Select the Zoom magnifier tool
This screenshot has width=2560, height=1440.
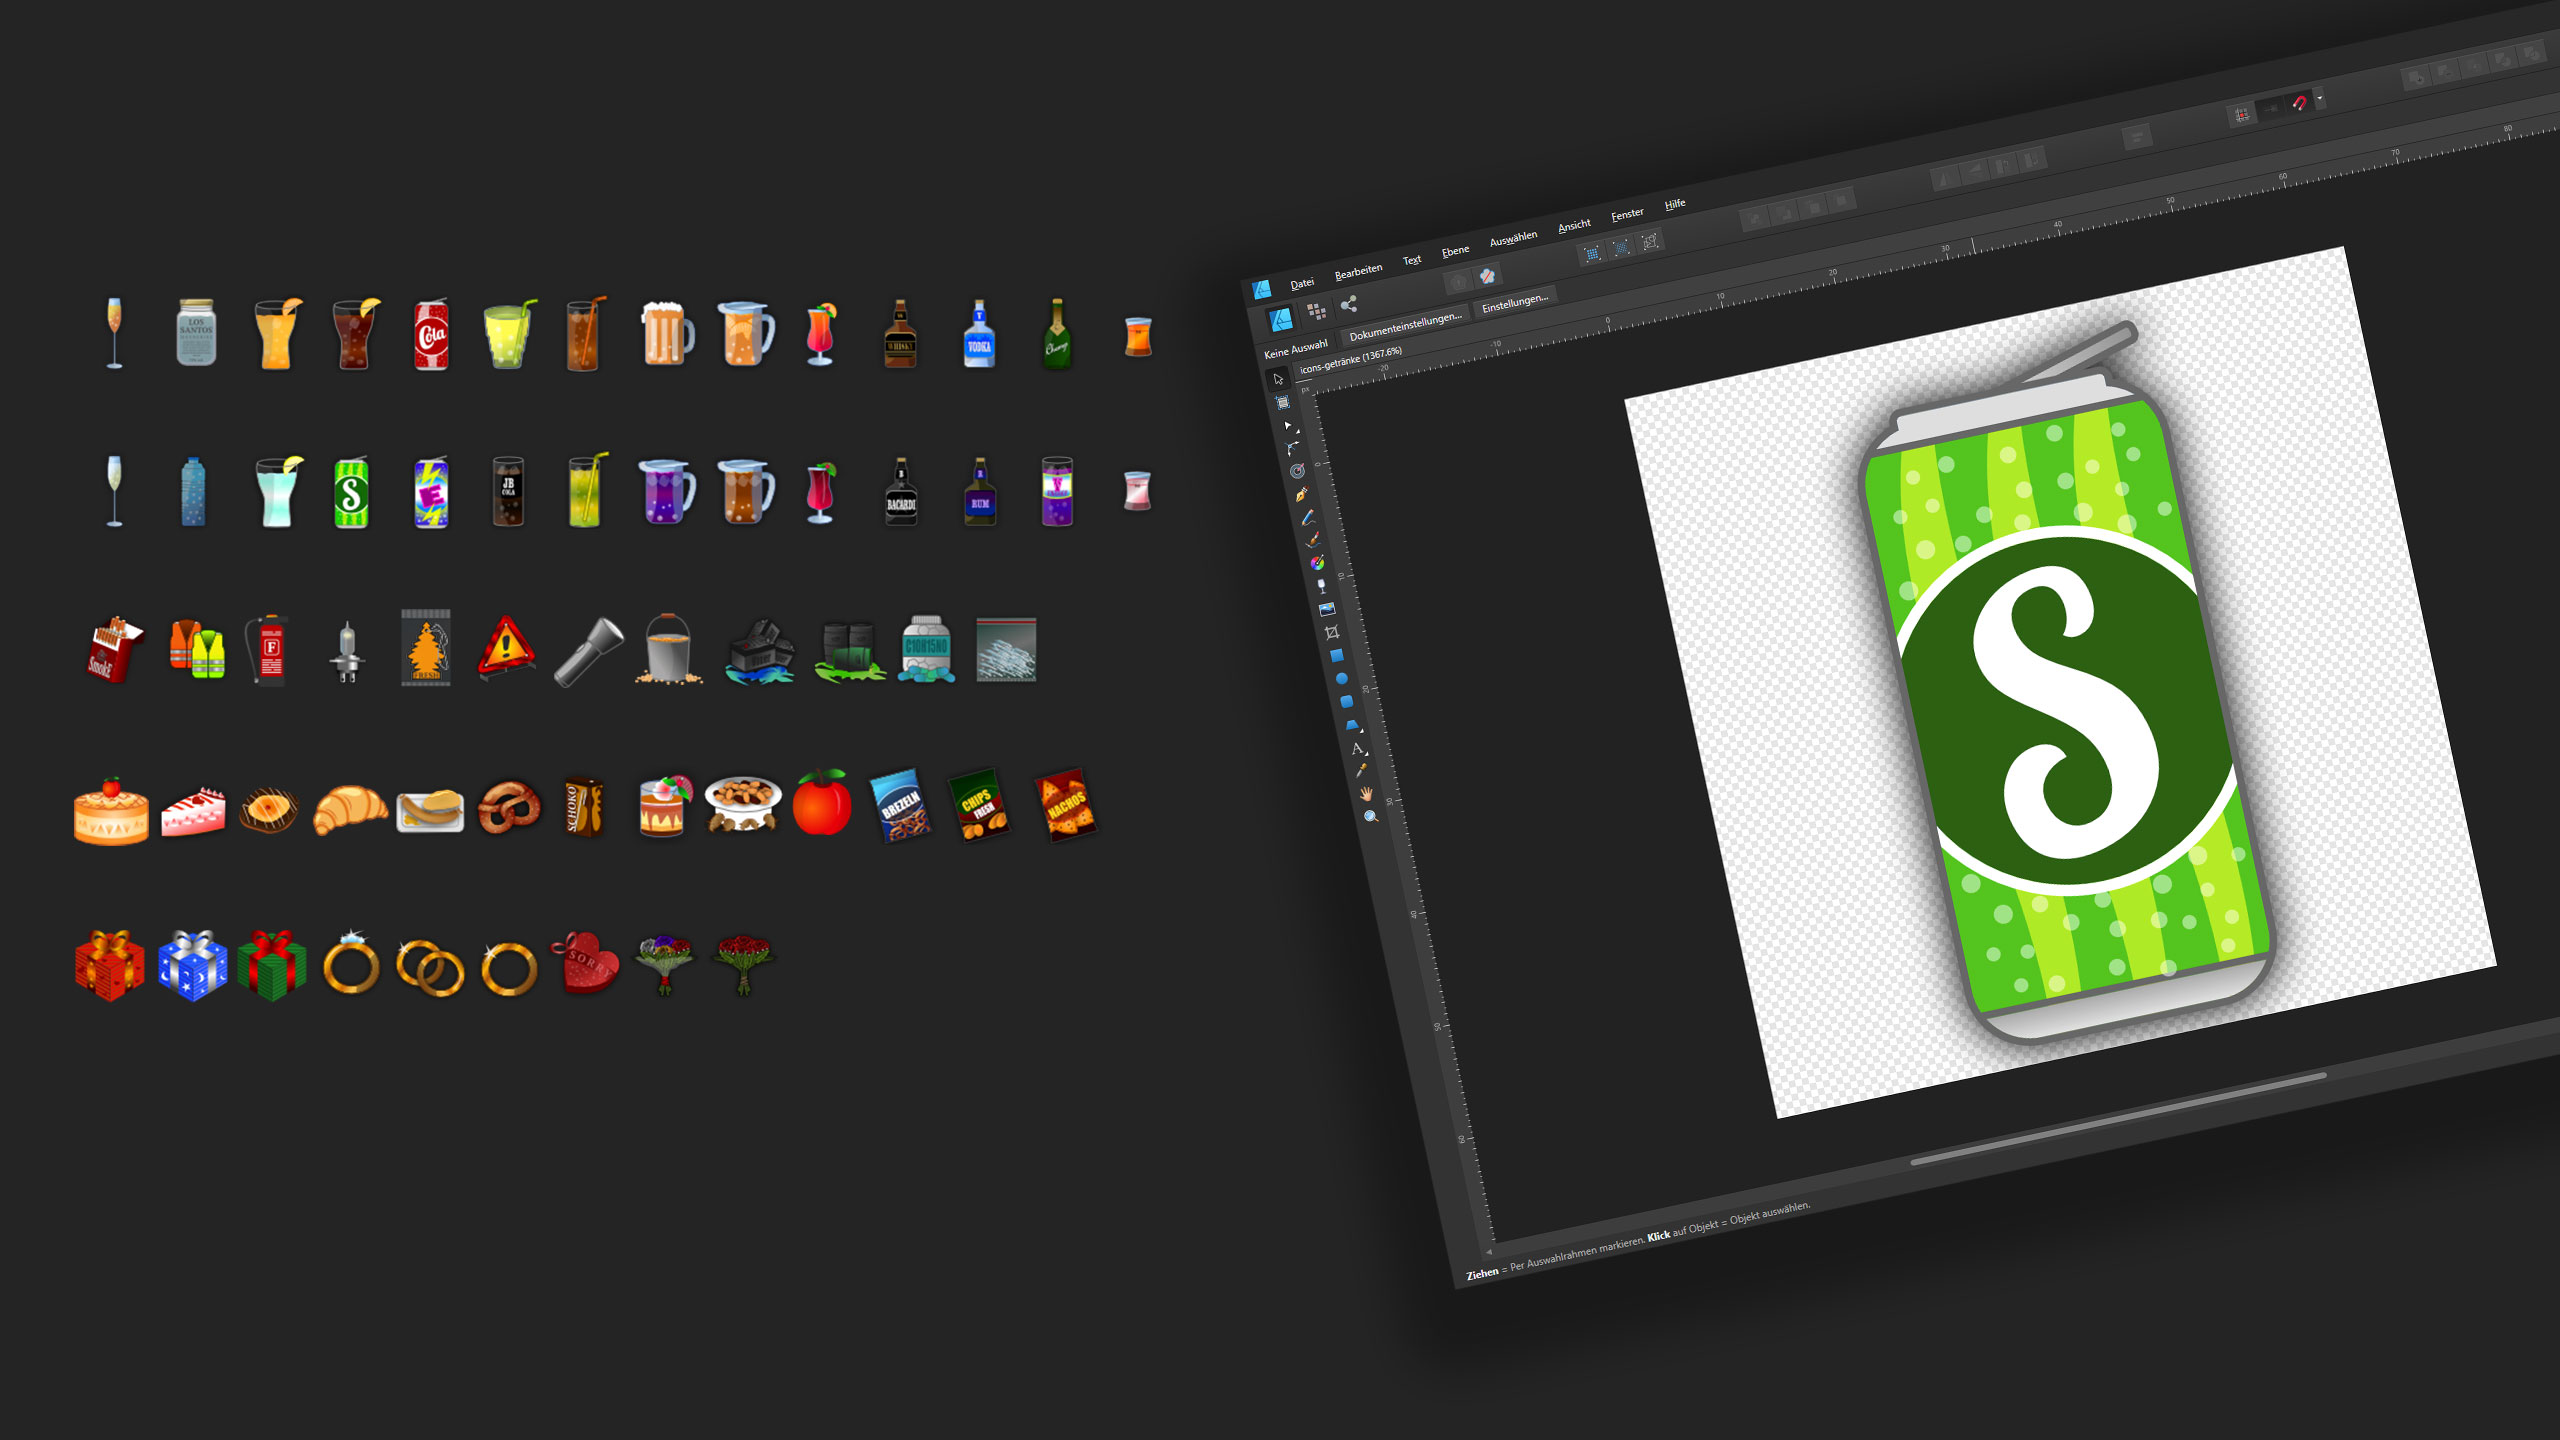point(1371,816)
